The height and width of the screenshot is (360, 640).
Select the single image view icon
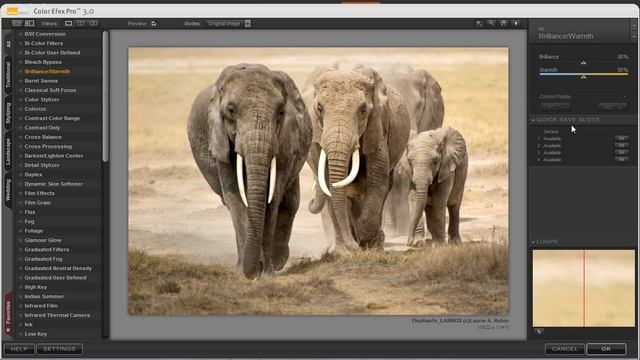(69, 23)
